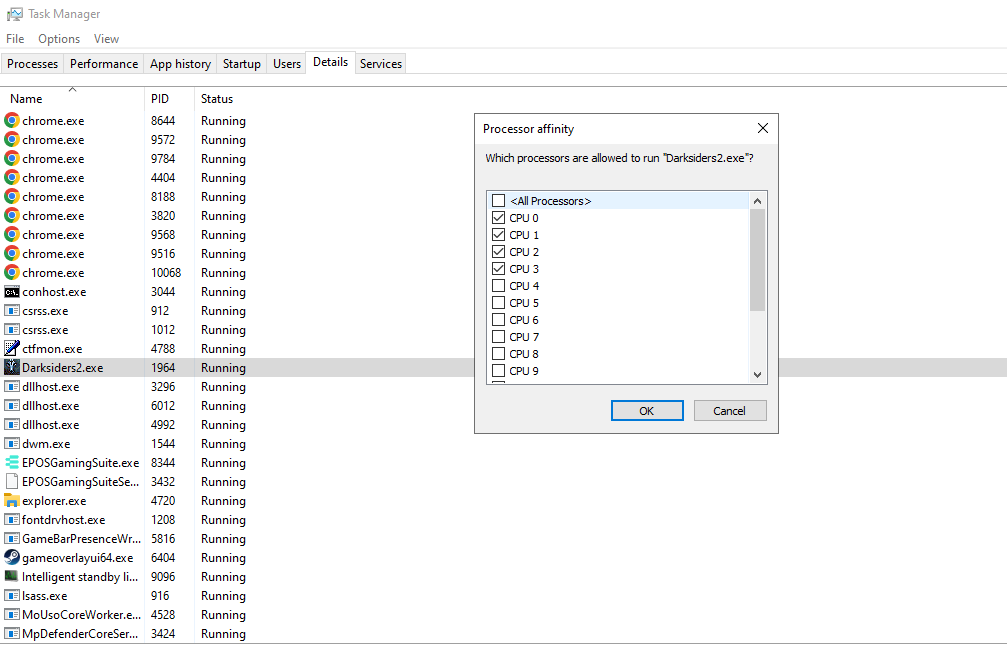Enable CPU 9 checkbox
This screenshot has height=645, width=1007.
[x=498, y=371]
